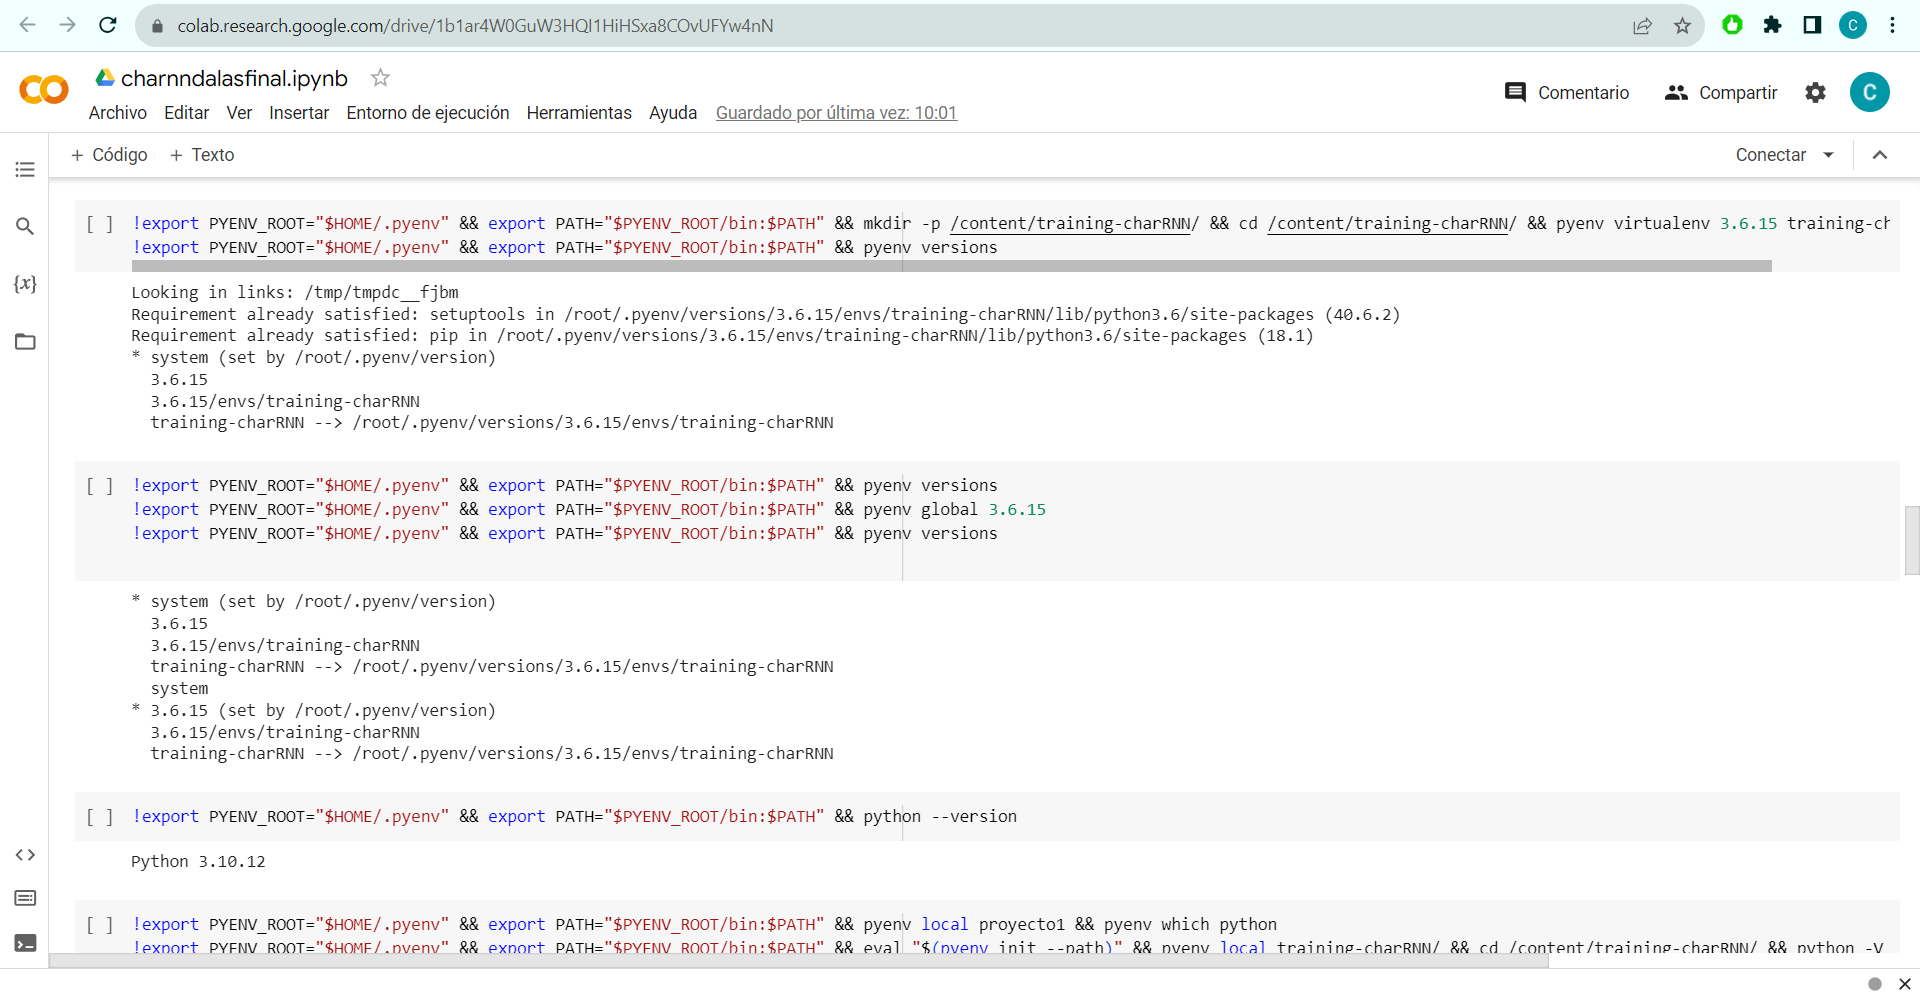Screen dimensions: 1920x996
Task: Click the bottom horizontal scrollbar
Action: tap(799, 961)
